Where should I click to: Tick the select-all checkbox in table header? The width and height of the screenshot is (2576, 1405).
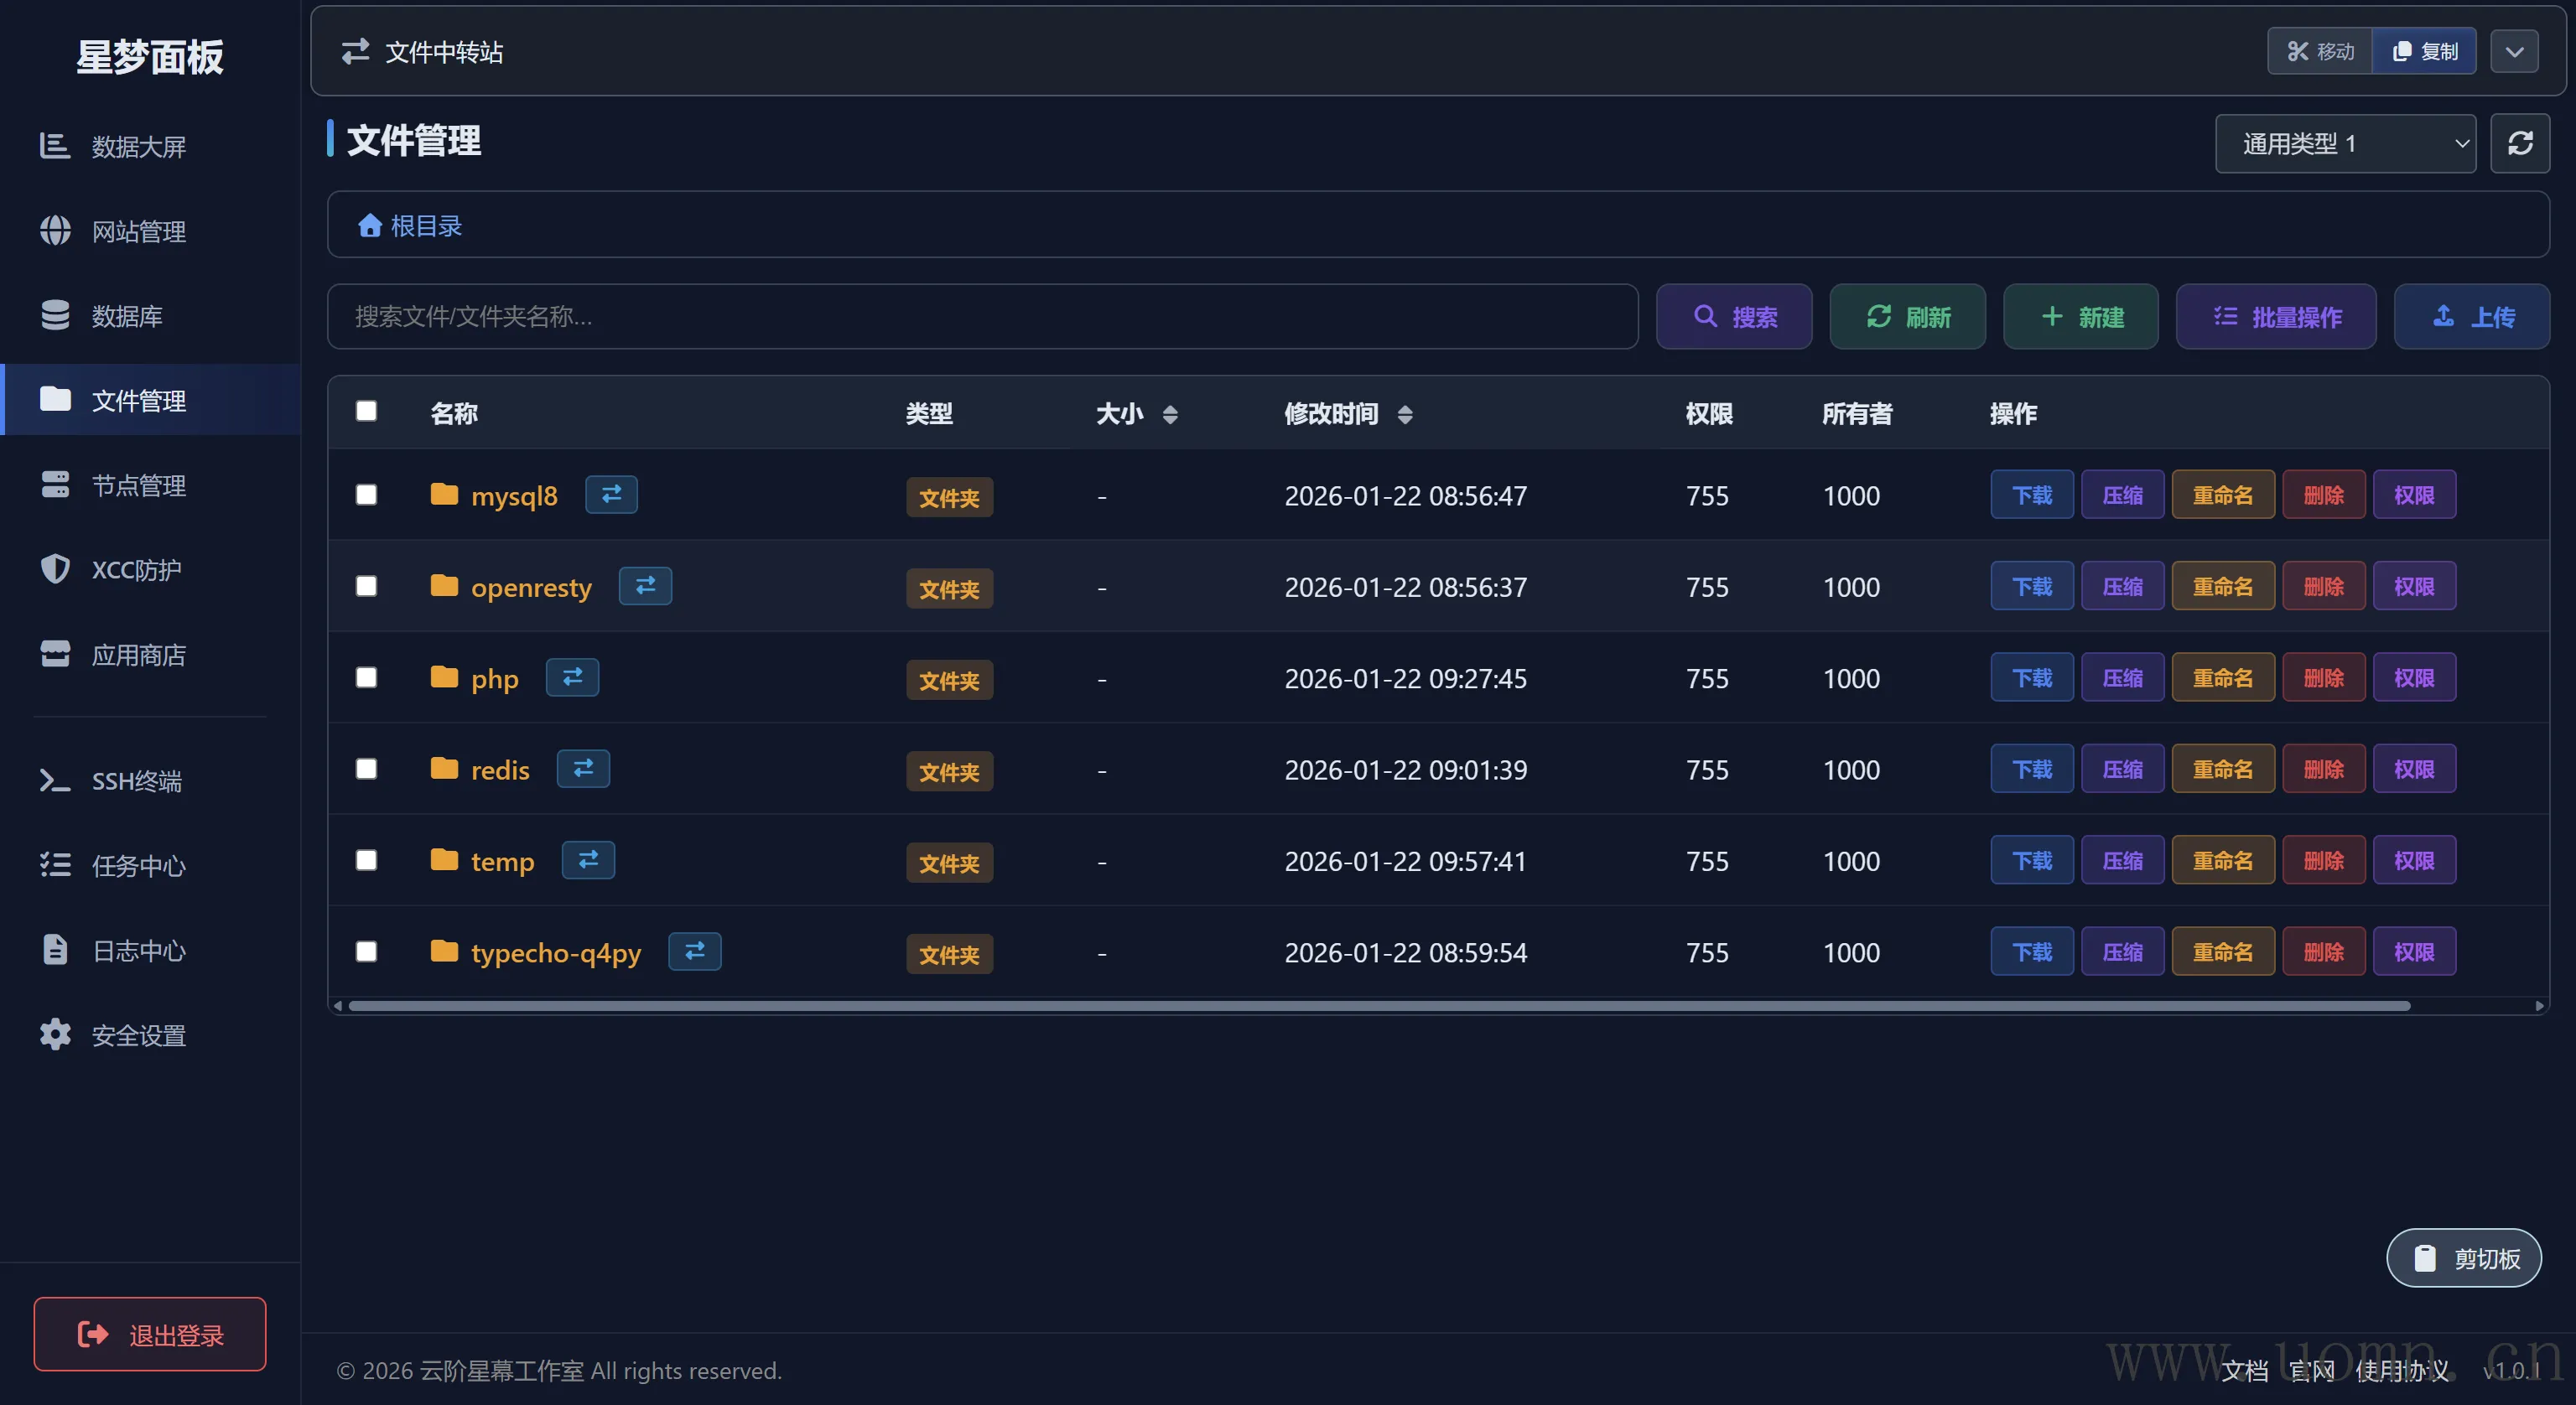367,412
